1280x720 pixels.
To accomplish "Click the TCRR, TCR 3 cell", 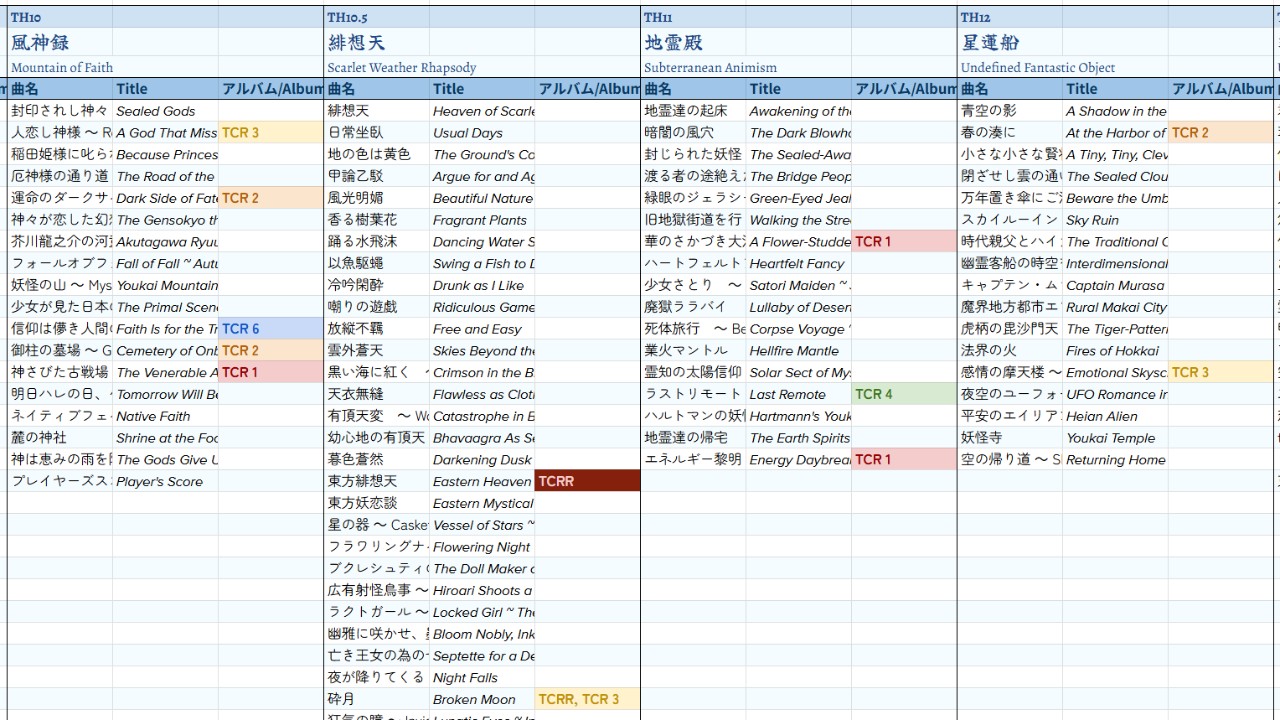I will (587, 699).
